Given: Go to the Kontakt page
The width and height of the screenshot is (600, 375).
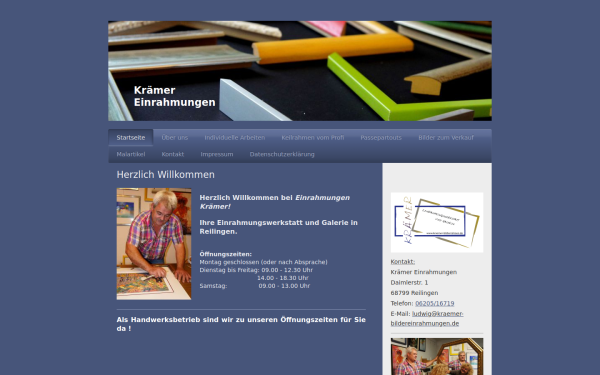Looking at the screenshot, I should click(173, 154).
